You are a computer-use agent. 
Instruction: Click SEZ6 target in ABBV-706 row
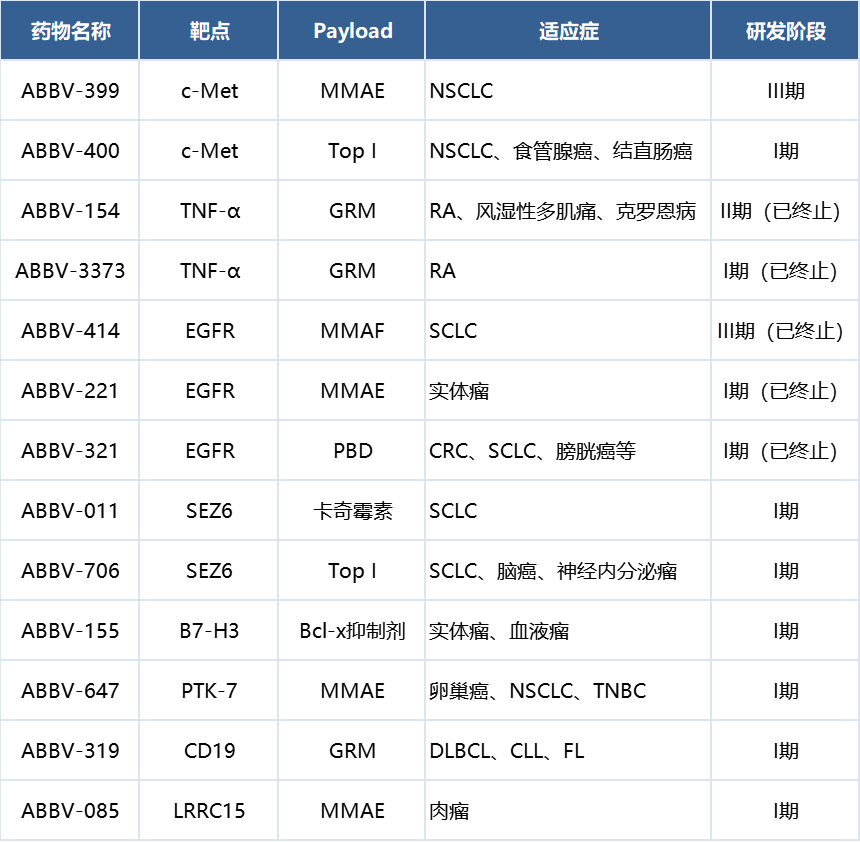(x=209, y=570)
